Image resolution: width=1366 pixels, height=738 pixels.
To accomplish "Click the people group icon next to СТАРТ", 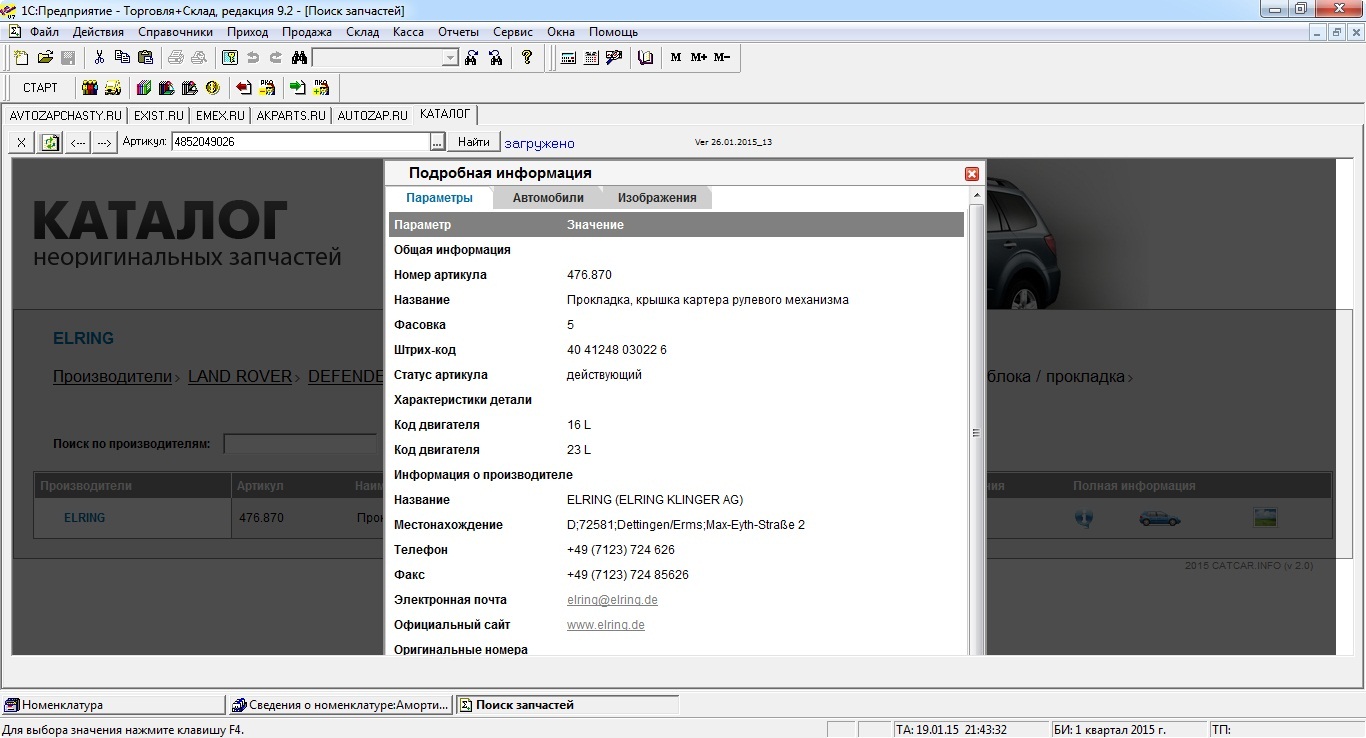I will pyautogui.click(x=90, y=88).
